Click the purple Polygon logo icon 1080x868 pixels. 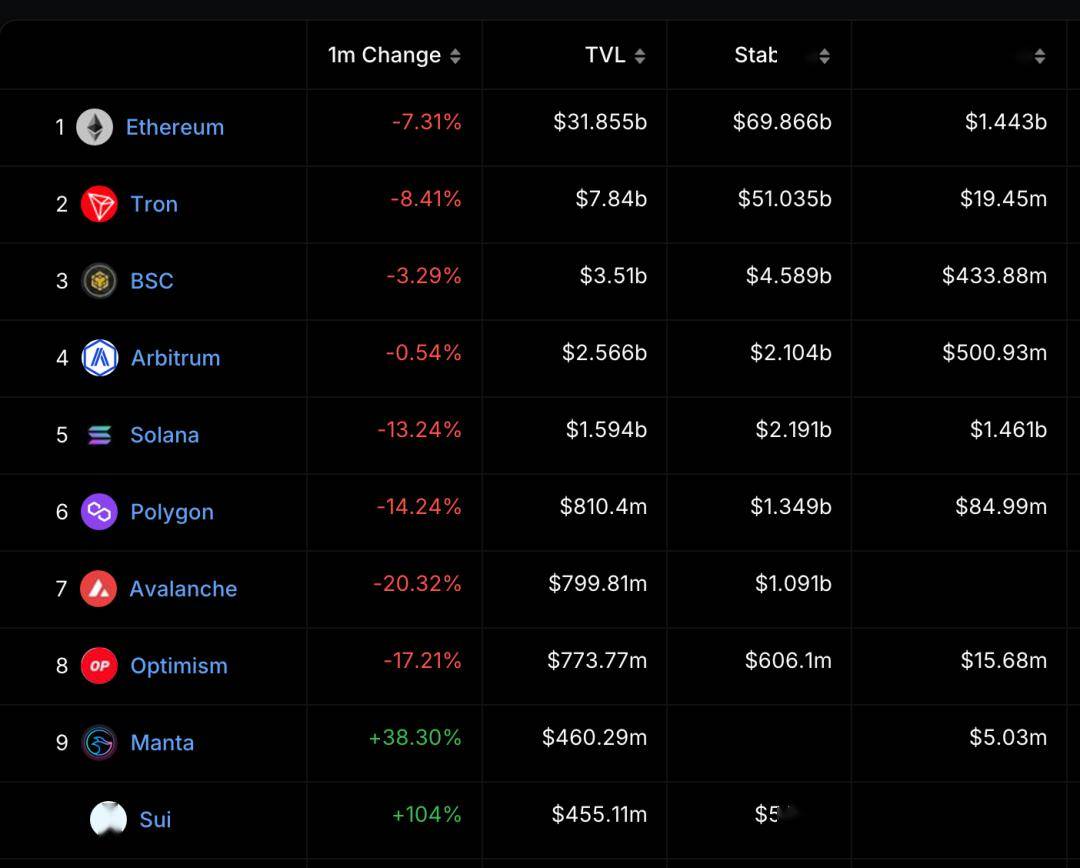99,512
